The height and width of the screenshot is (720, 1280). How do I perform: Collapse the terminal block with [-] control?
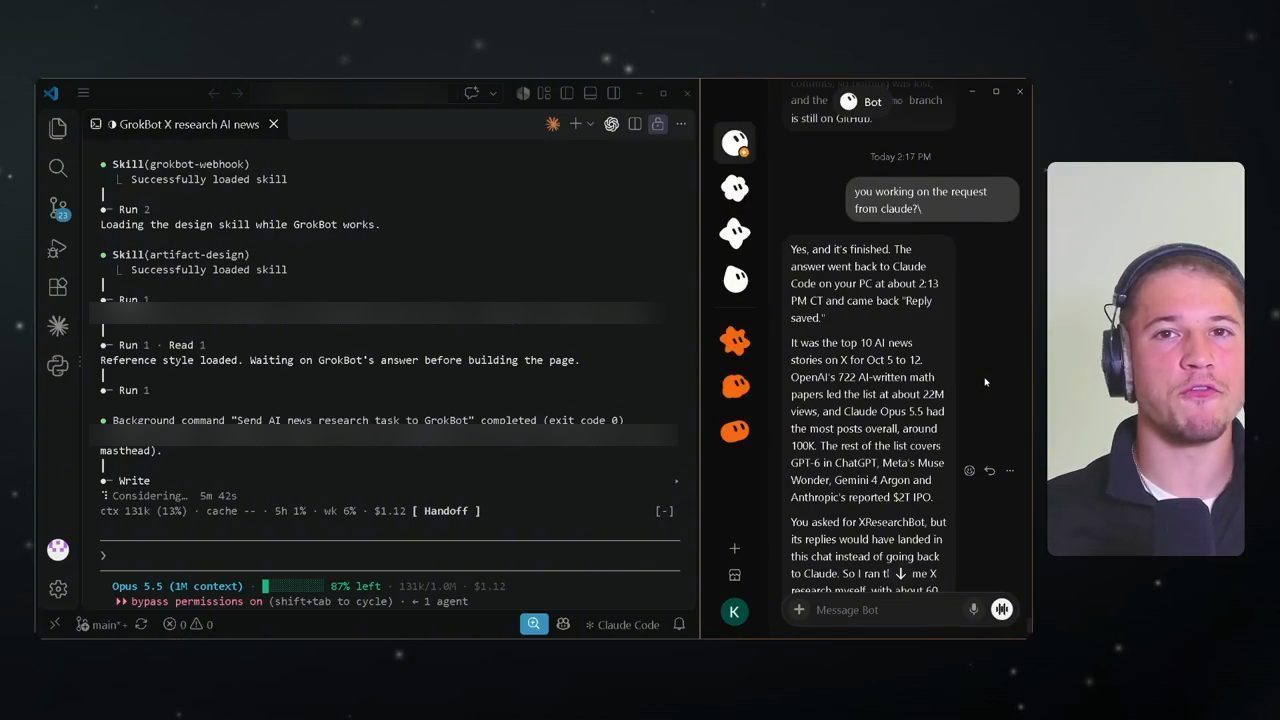pos(664,511)
